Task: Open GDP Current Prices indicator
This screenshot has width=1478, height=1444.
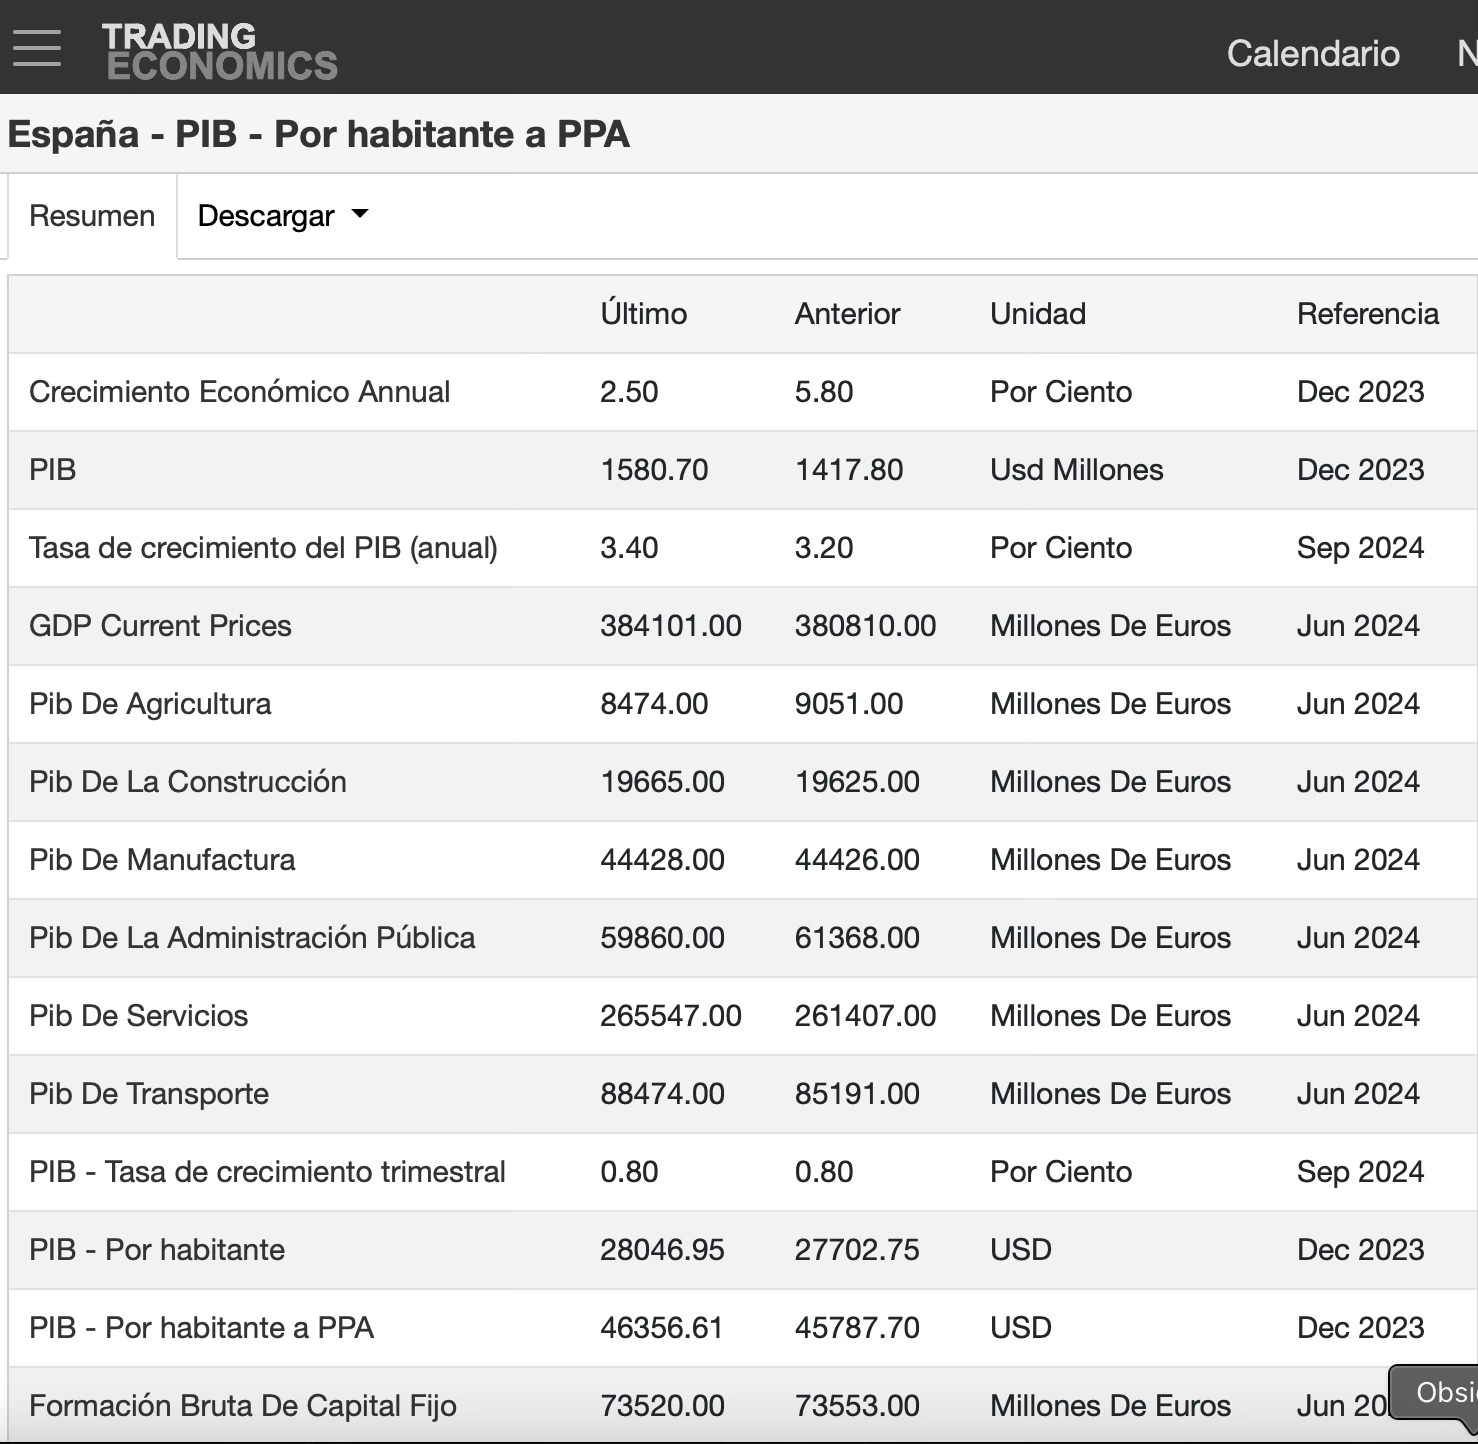Action: click(160, 626)
